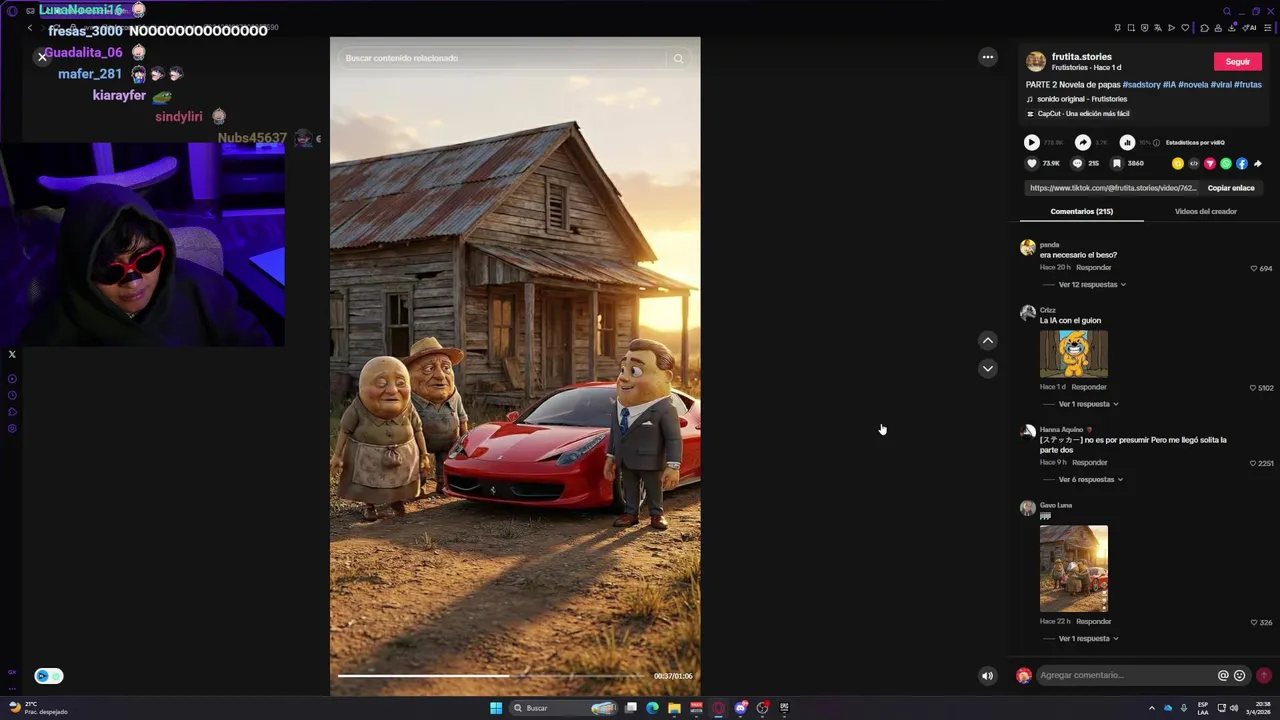Open more share options arrow

(x=1257, y=163)
